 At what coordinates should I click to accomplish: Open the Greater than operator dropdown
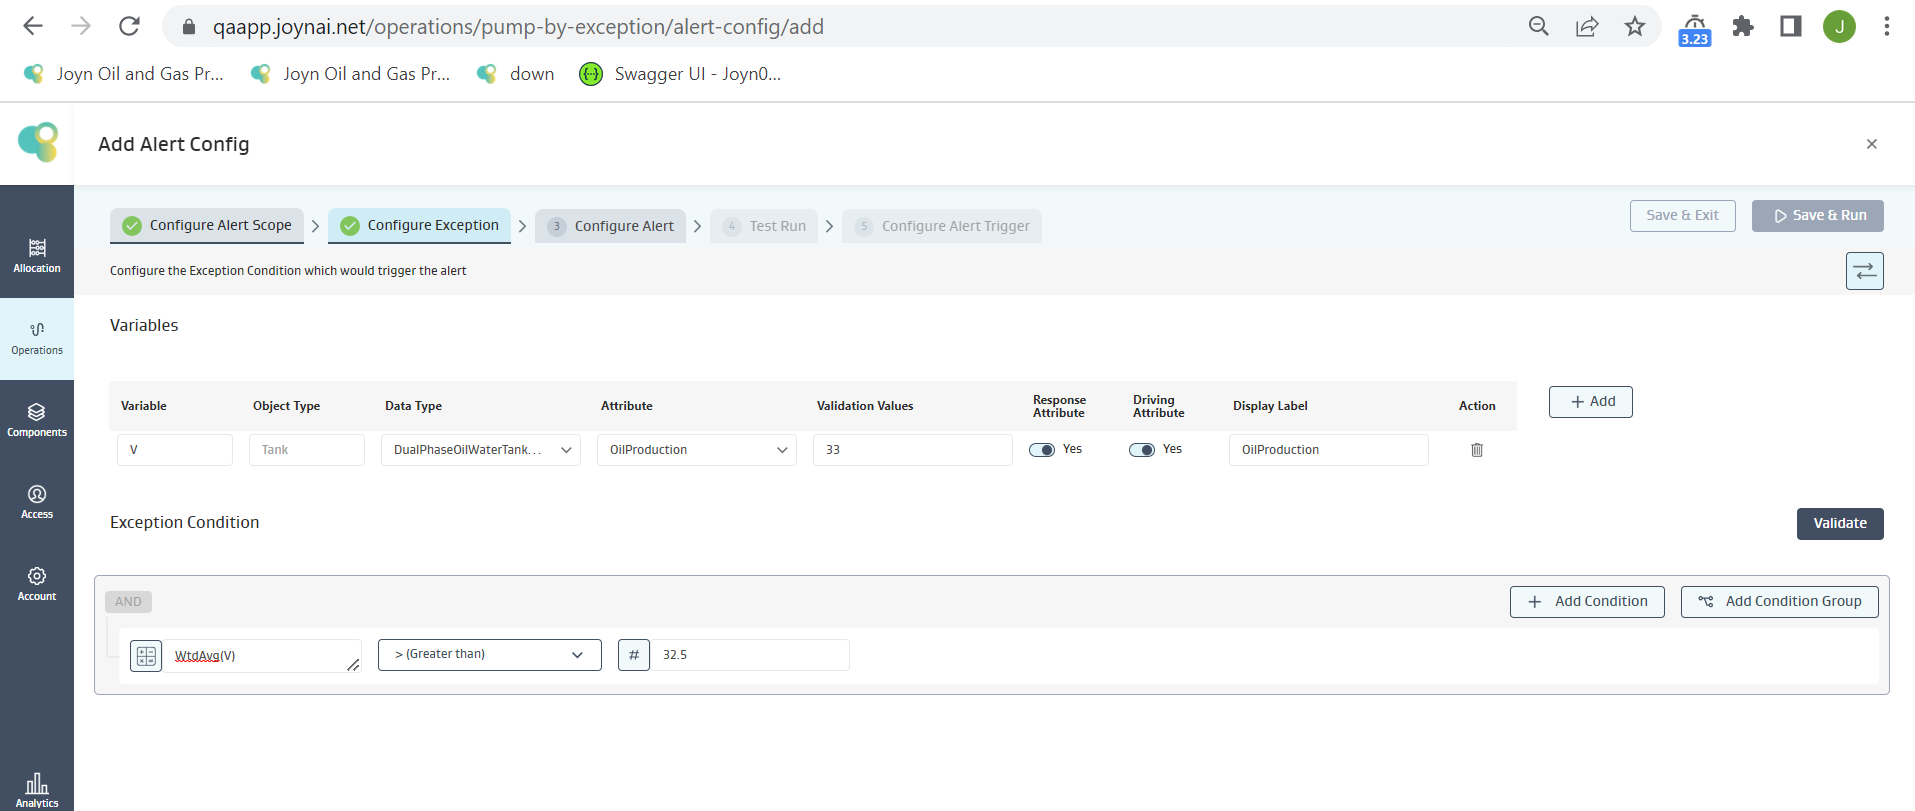(x=489, y=655)
